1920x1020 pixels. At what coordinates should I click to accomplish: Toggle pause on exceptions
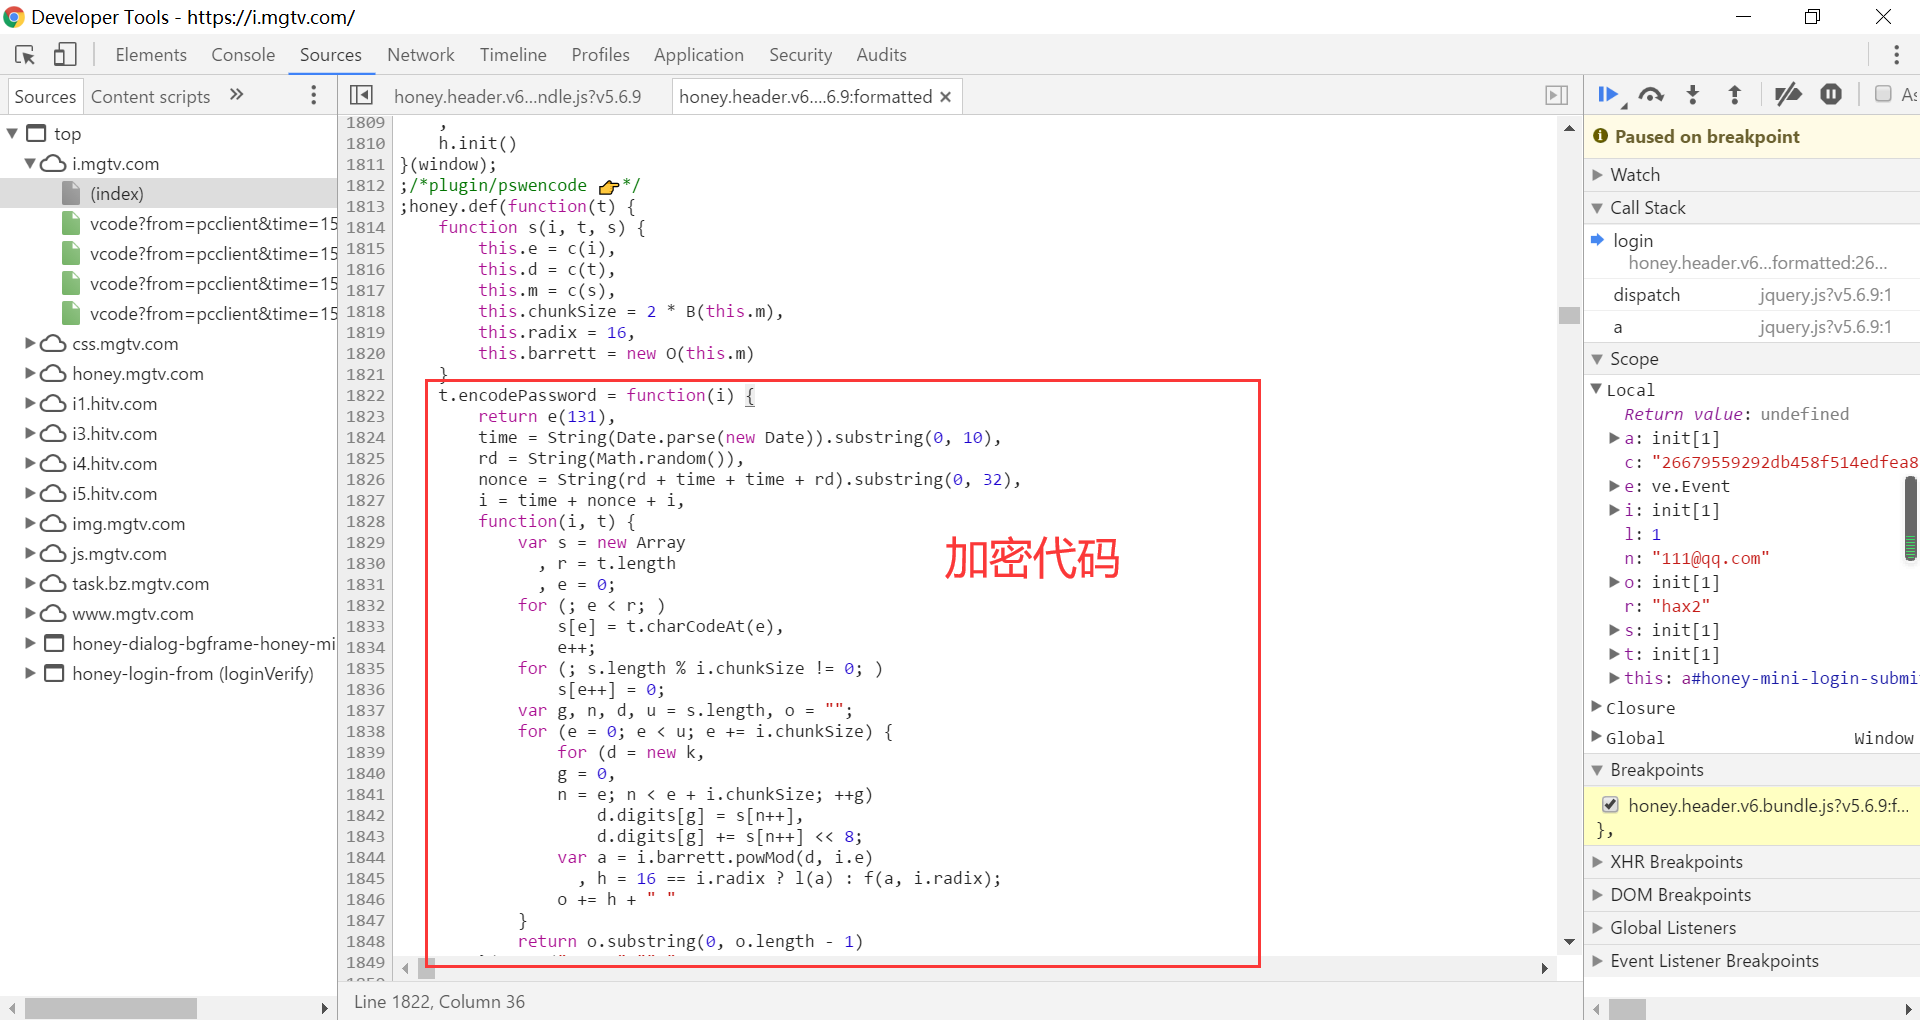click(1831, 95)
